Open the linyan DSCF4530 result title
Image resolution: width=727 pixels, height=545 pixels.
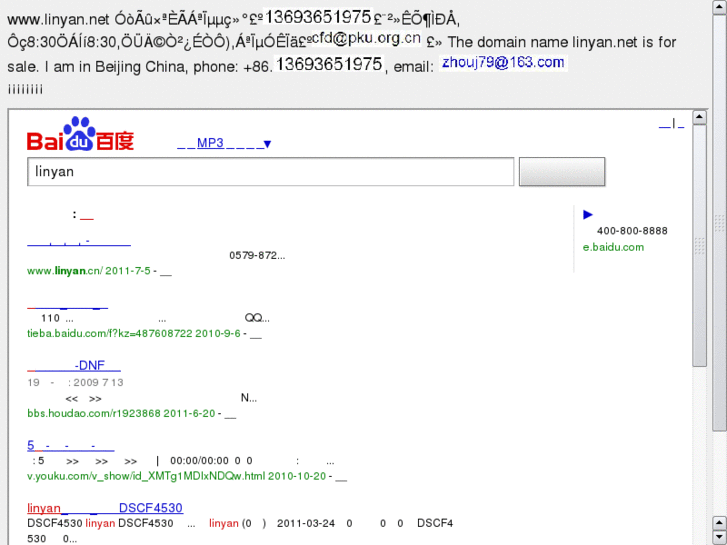(105, 508)
